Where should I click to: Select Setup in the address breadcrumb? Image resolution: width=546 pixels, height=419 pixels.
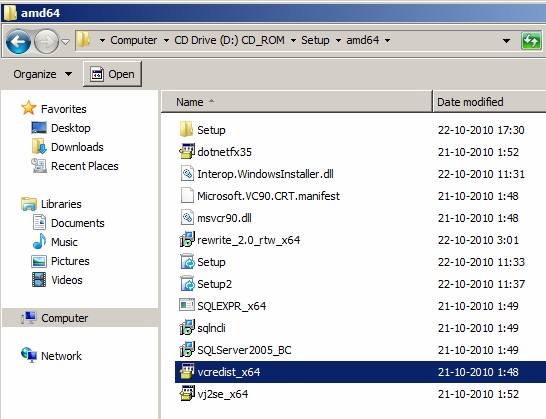[315, 40]
